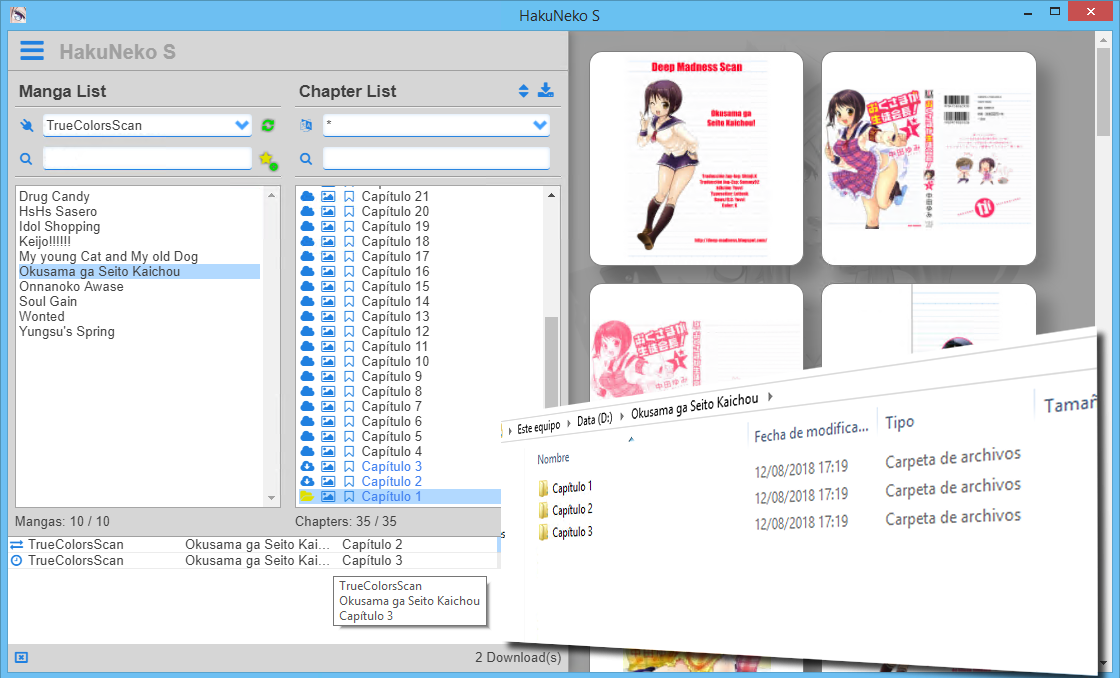Image resolution: width=1120 pixels, height=678 pixels.
Task: Click the cloud icon for Capítulo 15
Action: pos(307,286)
